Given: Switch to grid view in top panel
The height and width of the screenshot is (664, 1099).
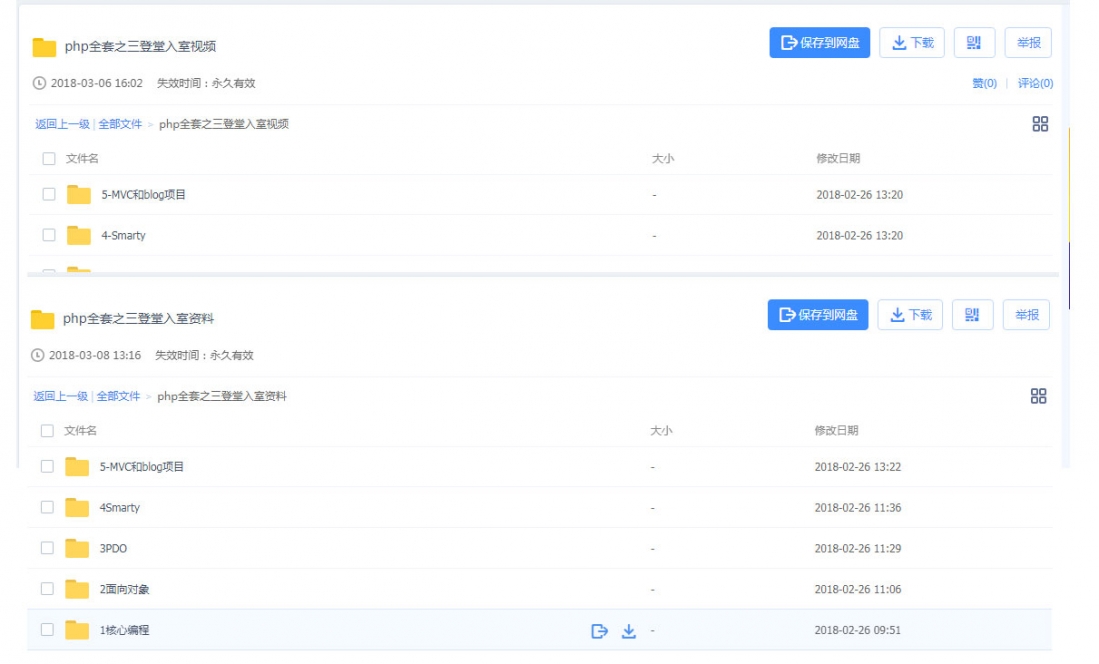Looking at the screenshot, I should click(x=1040, y=124).
